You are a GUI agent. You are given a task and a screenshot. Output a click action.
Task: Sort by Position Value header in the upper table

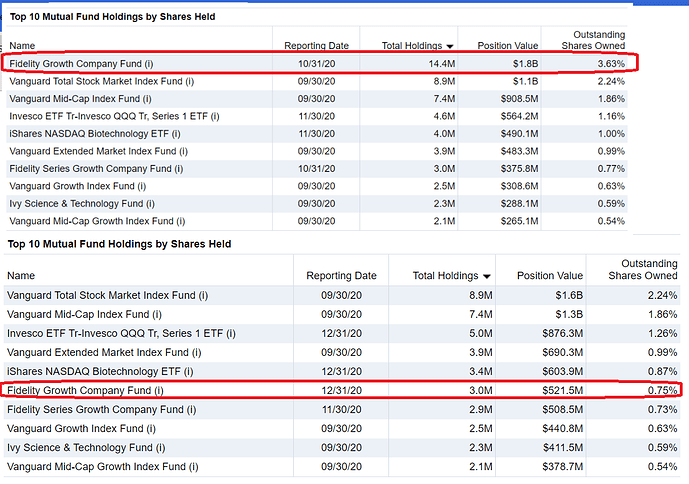click(508, 46)
